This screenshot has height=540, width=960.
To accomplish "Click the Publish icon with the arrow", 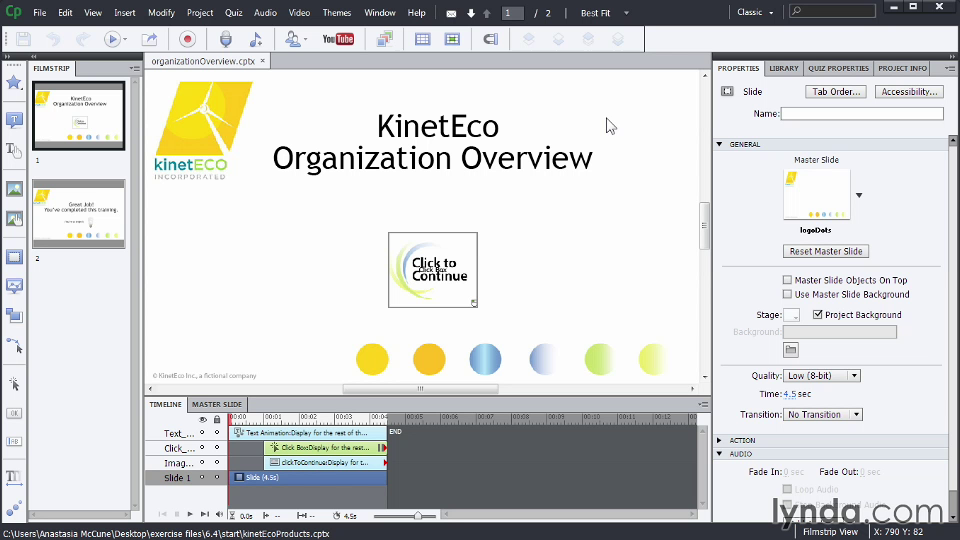I will pyautogui.click(x=149, y=39).
